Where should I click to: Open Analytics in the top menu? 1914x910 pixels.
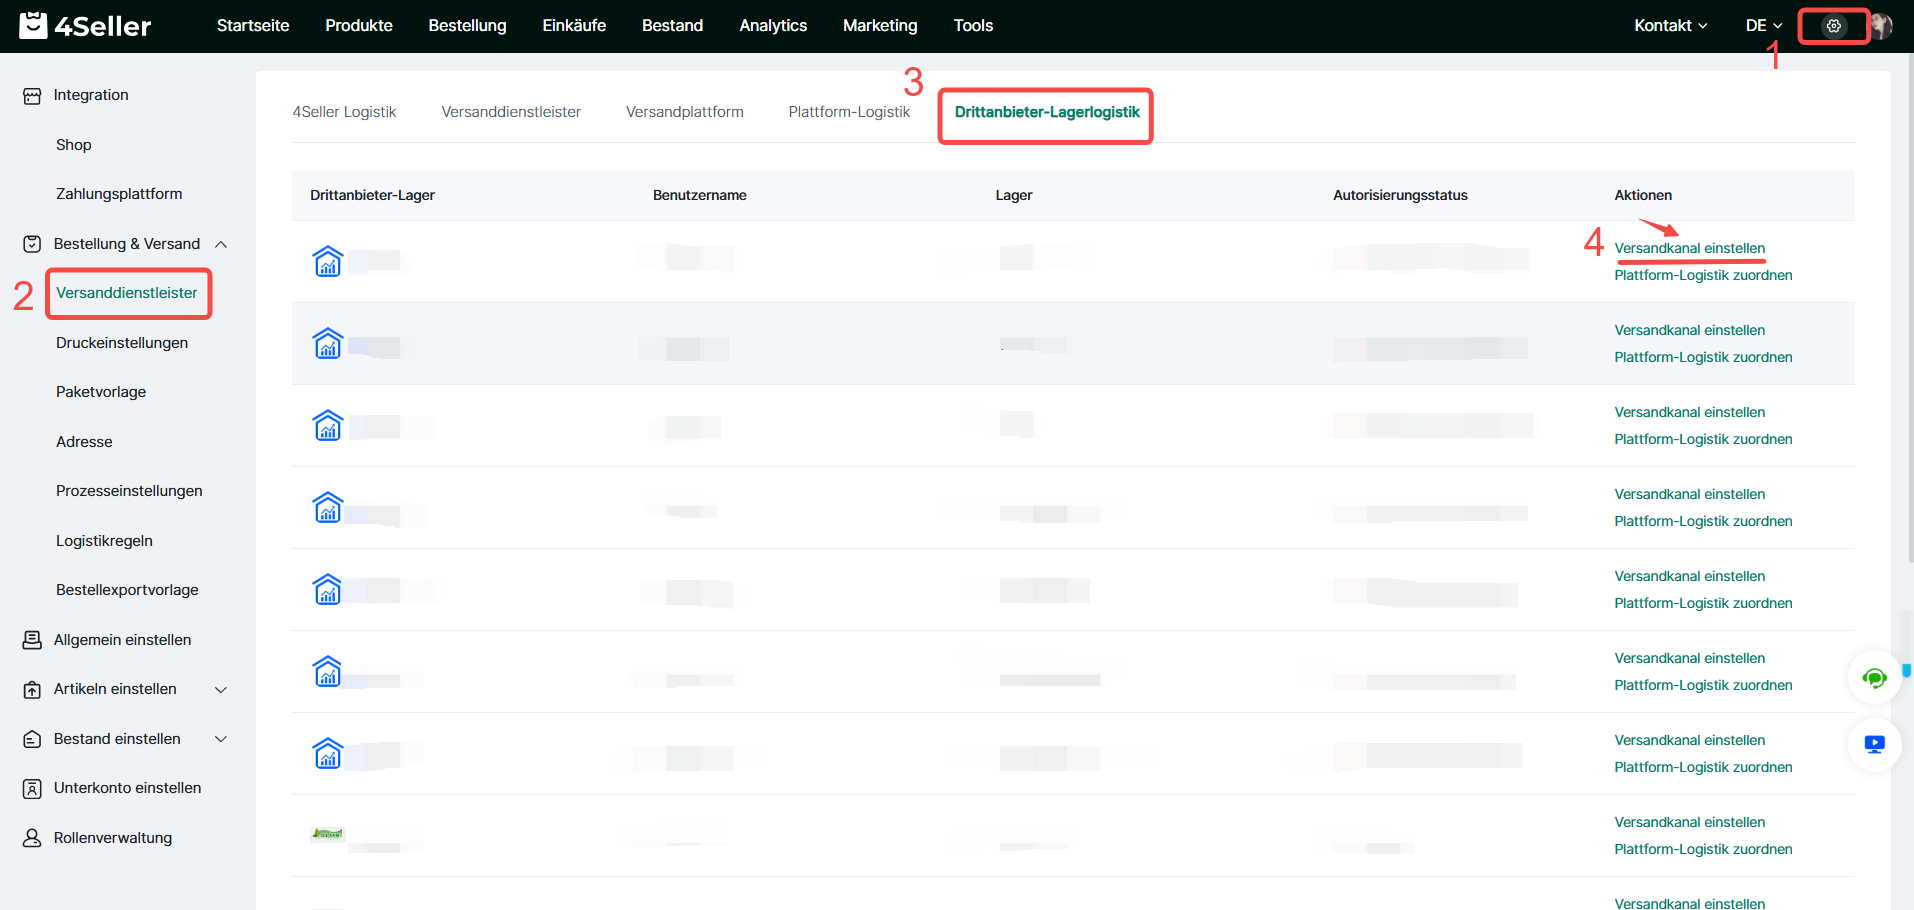772,26
